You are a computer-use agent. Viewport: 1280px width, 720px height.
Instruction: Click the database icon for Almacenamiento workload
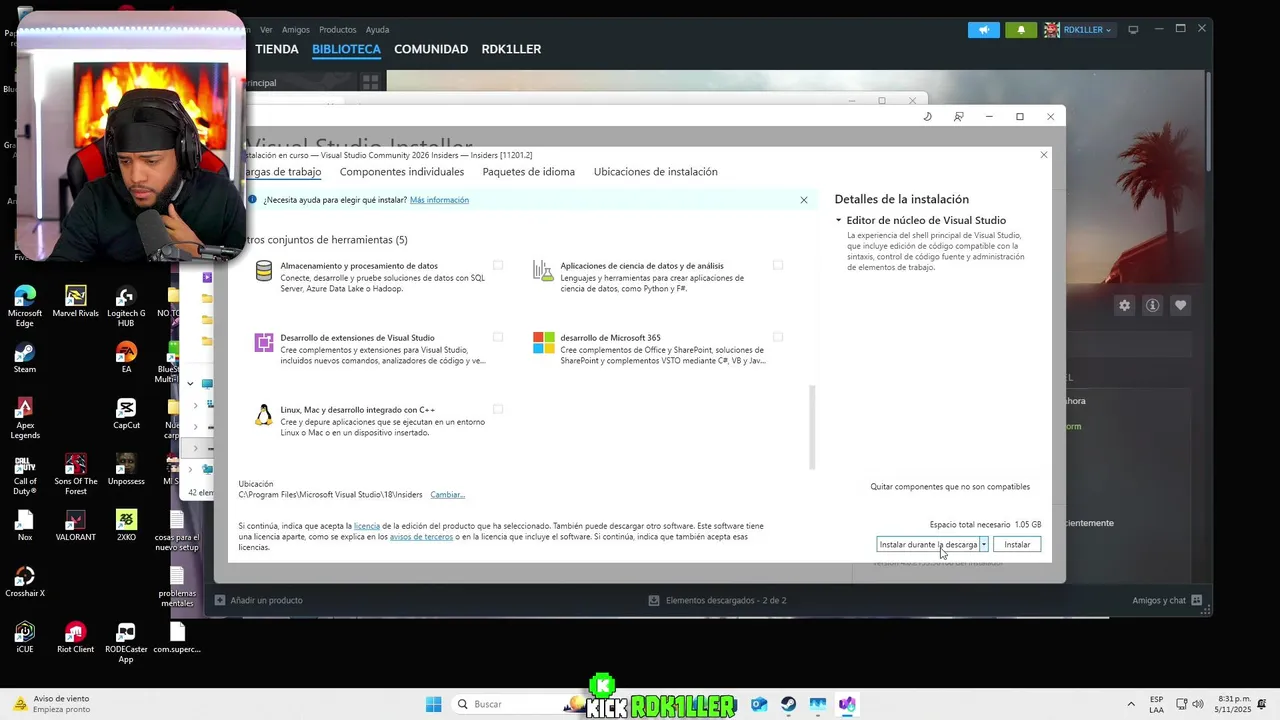coord(264,271)
